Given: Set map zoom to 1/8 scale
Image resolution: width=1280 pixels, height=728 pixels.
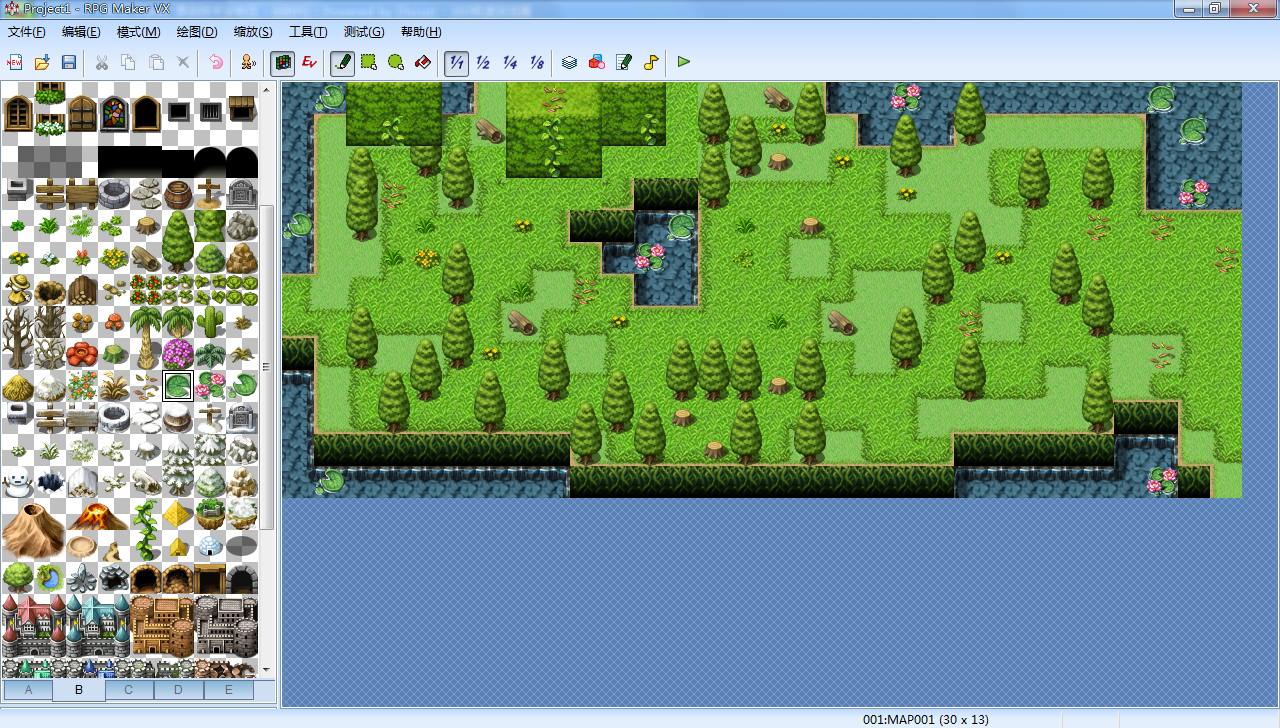Looking at the screenshot, I should (x=537, y=62).
